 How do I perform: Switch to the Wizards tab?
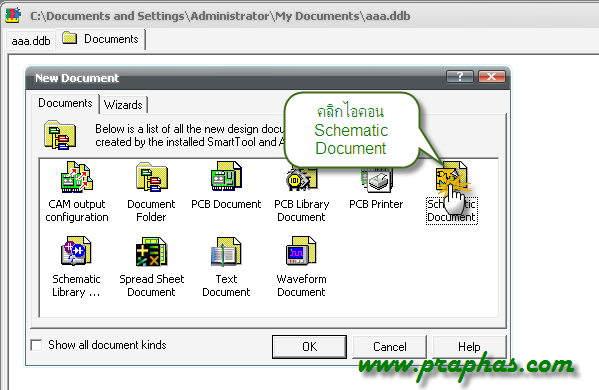[x=123, y=105]
